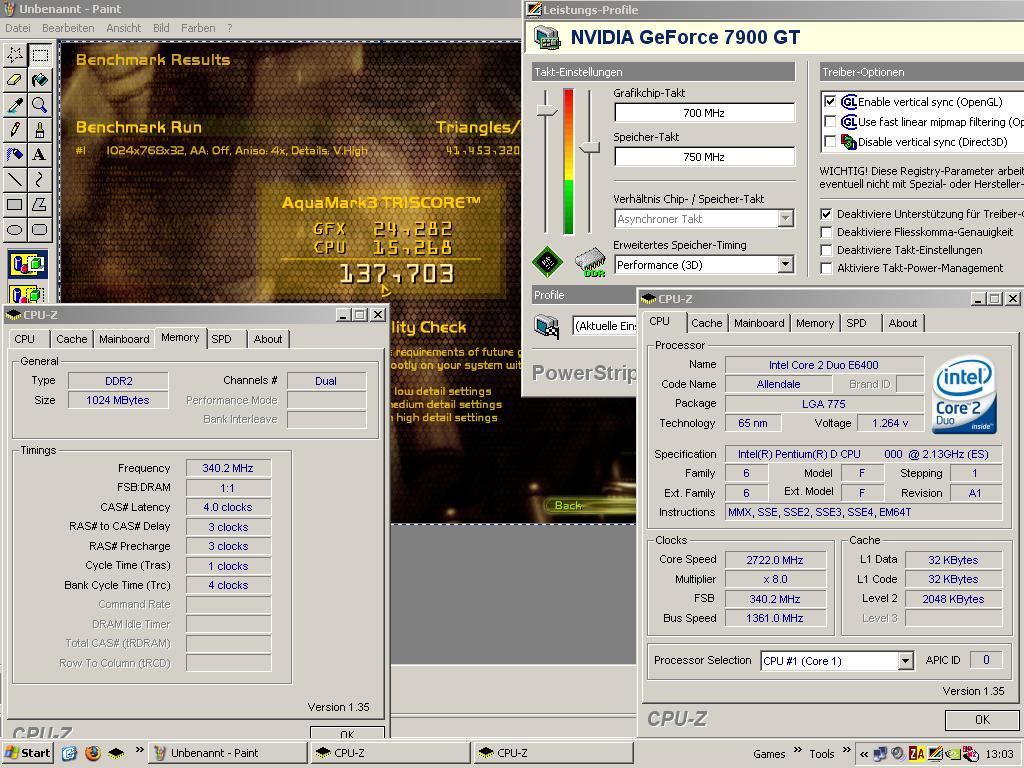The width and height of the screenshot is (1024, 768).
Task: Adjust the Speicher-Takt slider handle
Action: (590, 148)
